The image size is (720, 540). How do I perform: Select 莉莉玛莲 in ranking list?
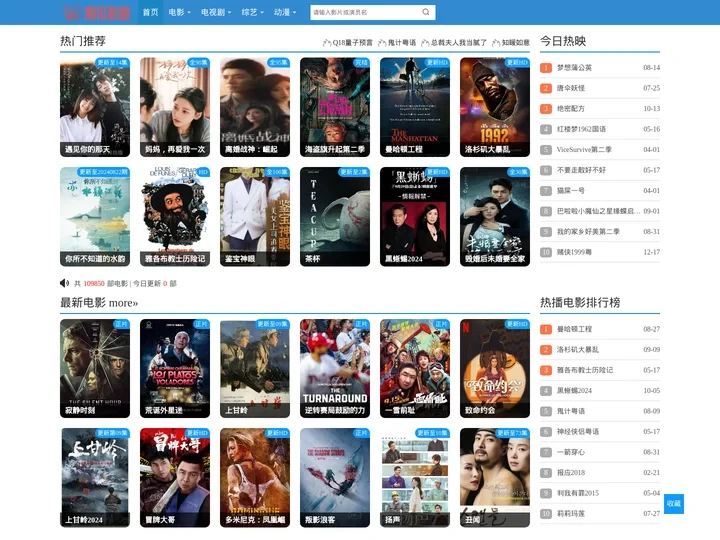coord(570,514)
